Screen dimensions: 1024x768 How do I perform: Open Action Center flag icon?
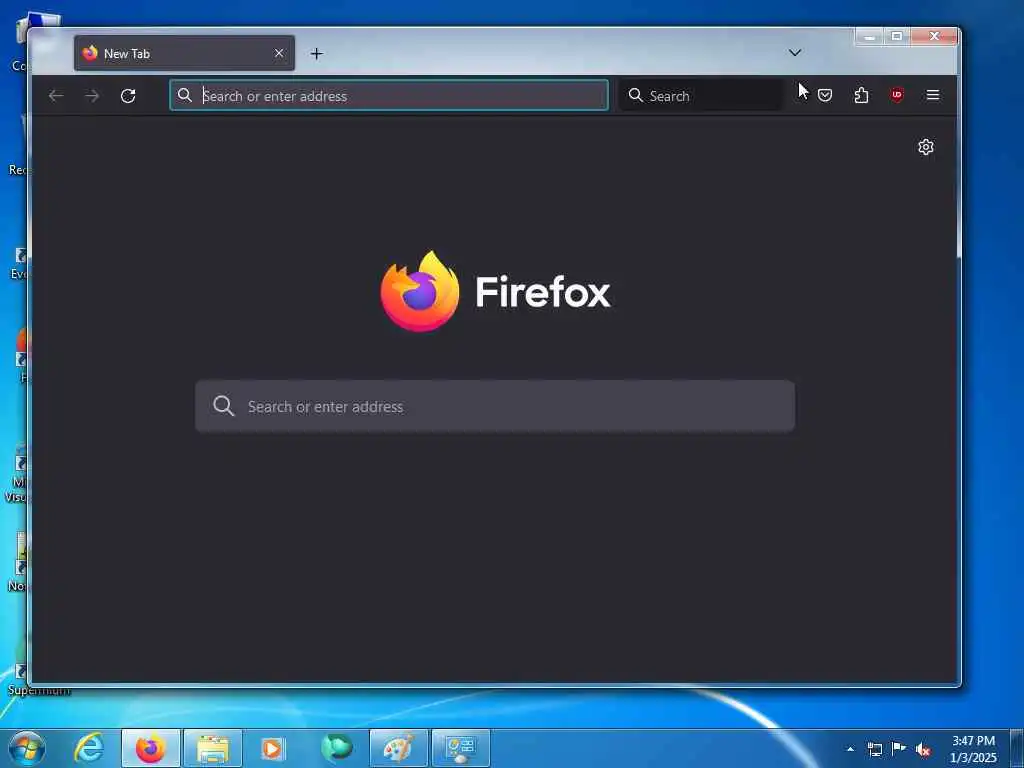899,749
